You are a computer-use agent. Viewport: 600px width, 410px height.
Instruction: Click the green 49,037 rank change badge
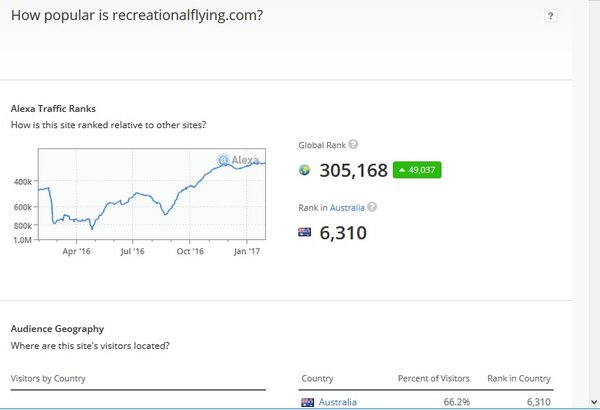coord(416,170)
